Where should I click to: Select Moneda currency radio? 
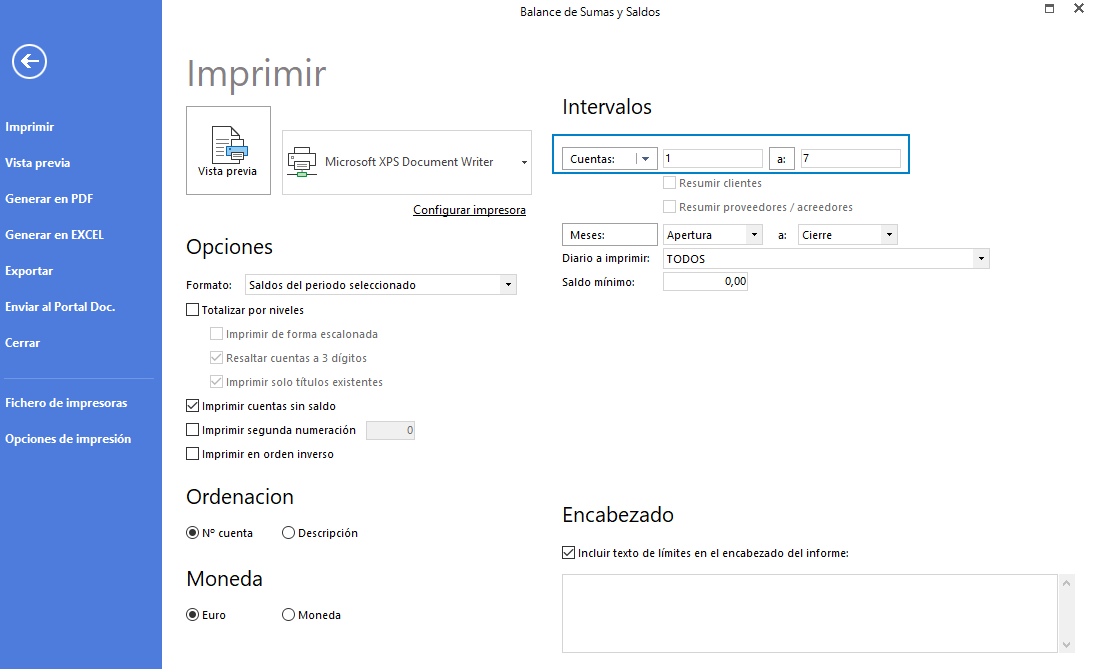289,615
